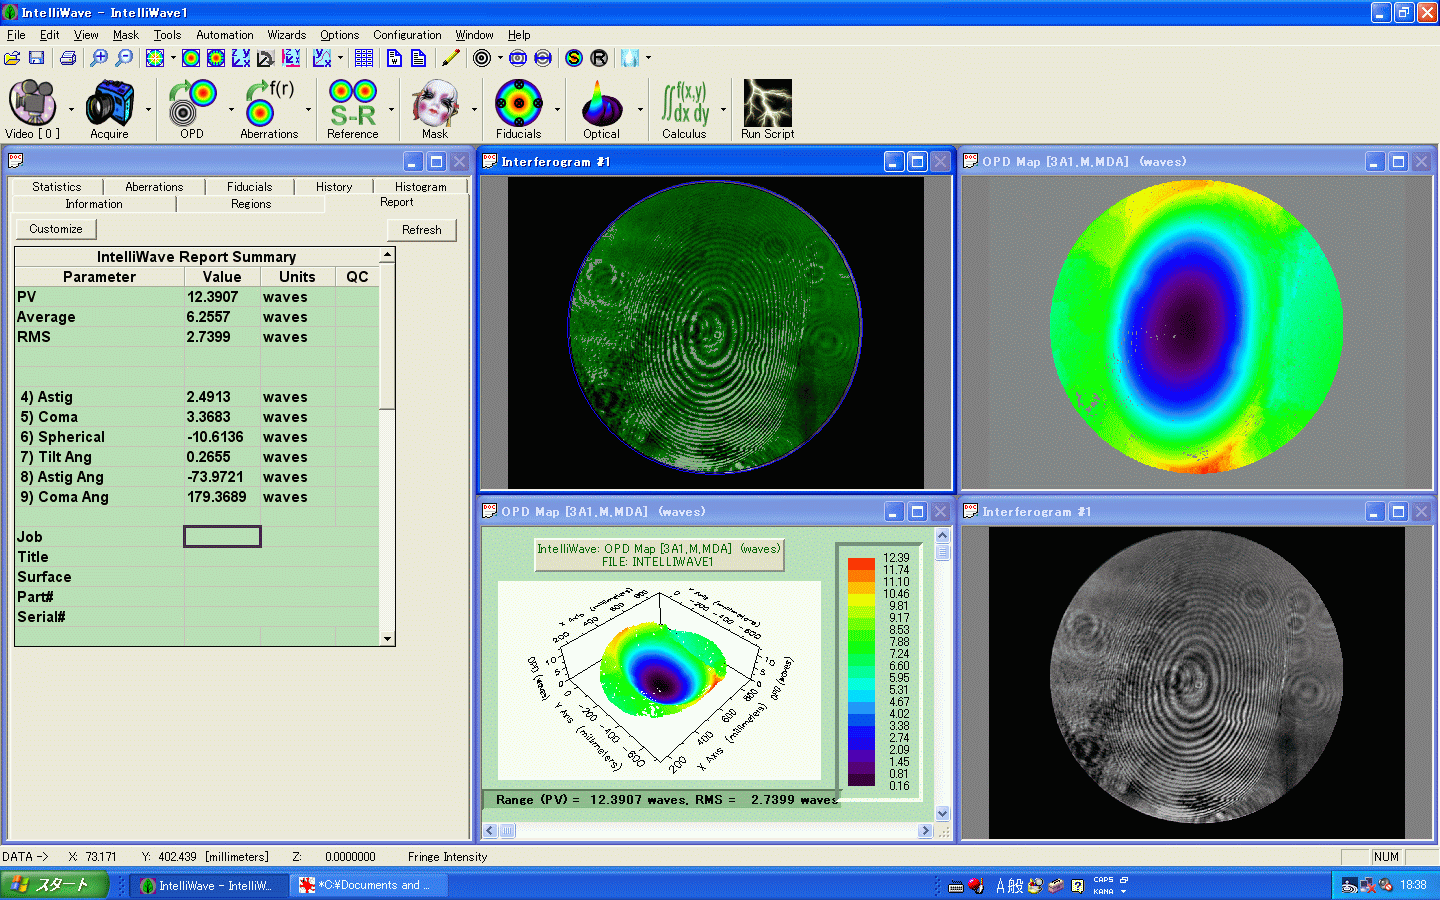This screenshot has height=900, width=1440.
Task: Click the IntelliWave taskbar button
Action: 207,885
